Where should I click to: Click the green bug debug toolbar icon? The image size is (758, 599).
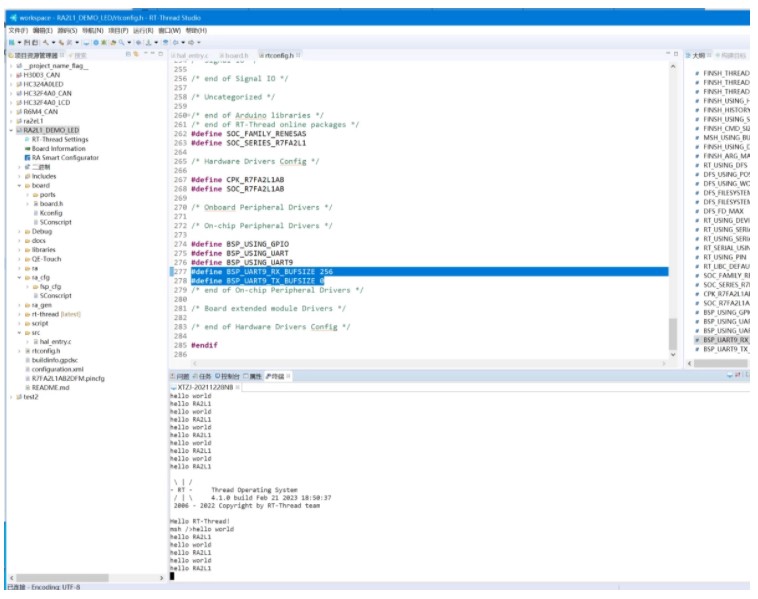click(x=103, y=43)
